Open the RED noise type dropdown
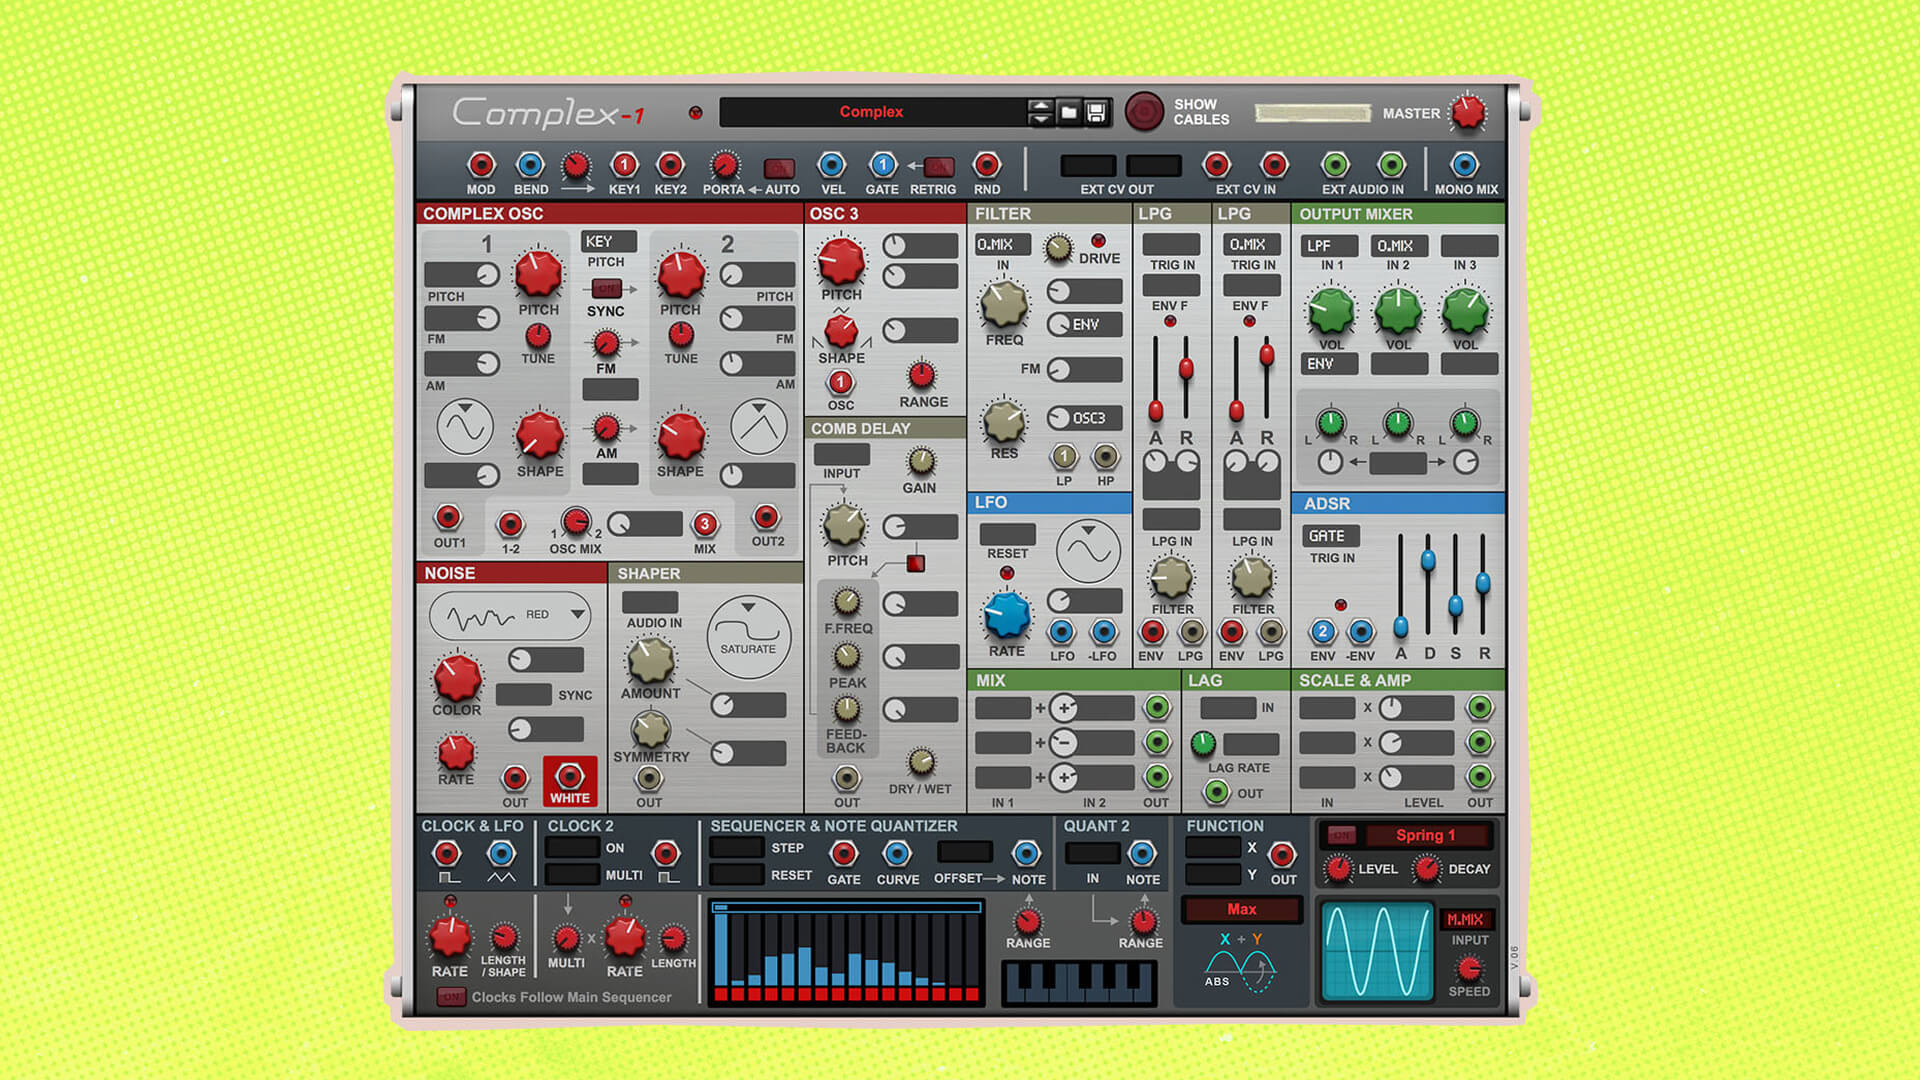 [x=510, y=615]
